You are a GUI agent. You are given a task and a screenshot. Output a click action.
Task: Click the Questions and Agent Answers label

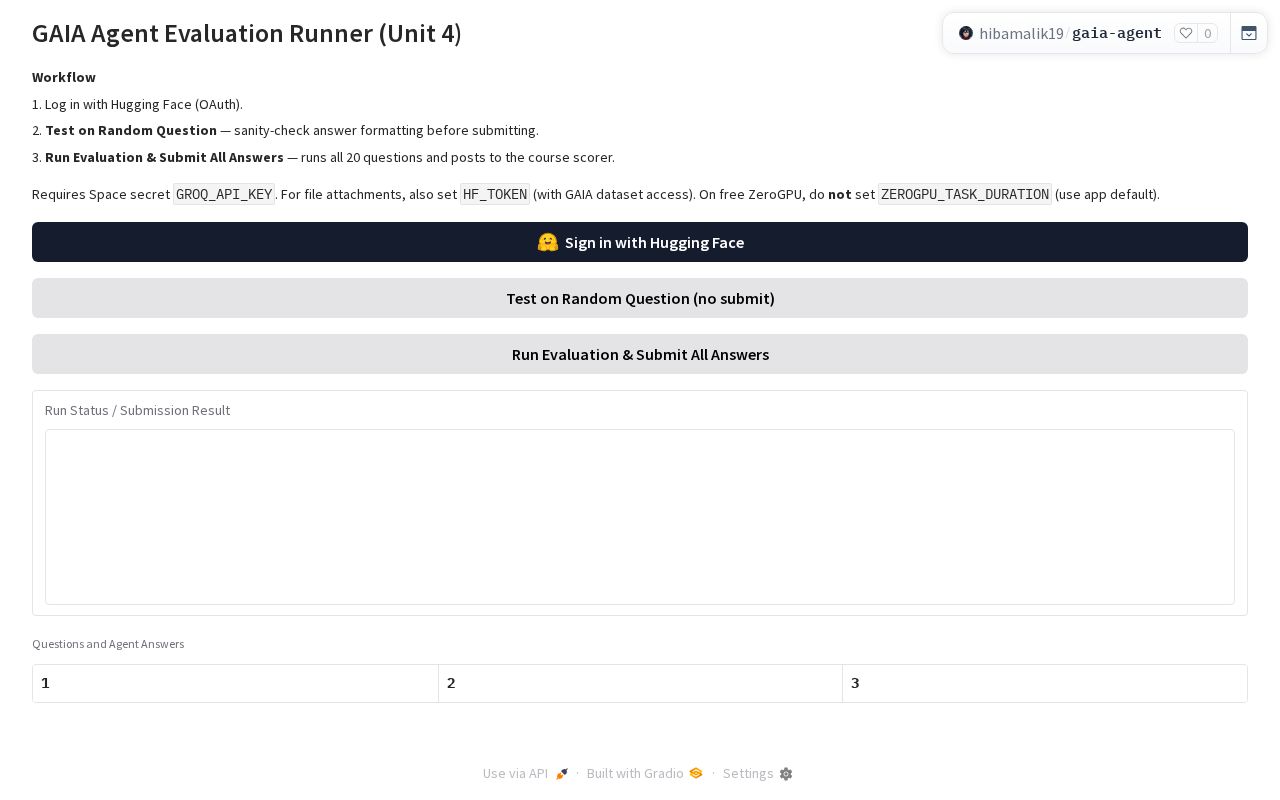point(108,644)
